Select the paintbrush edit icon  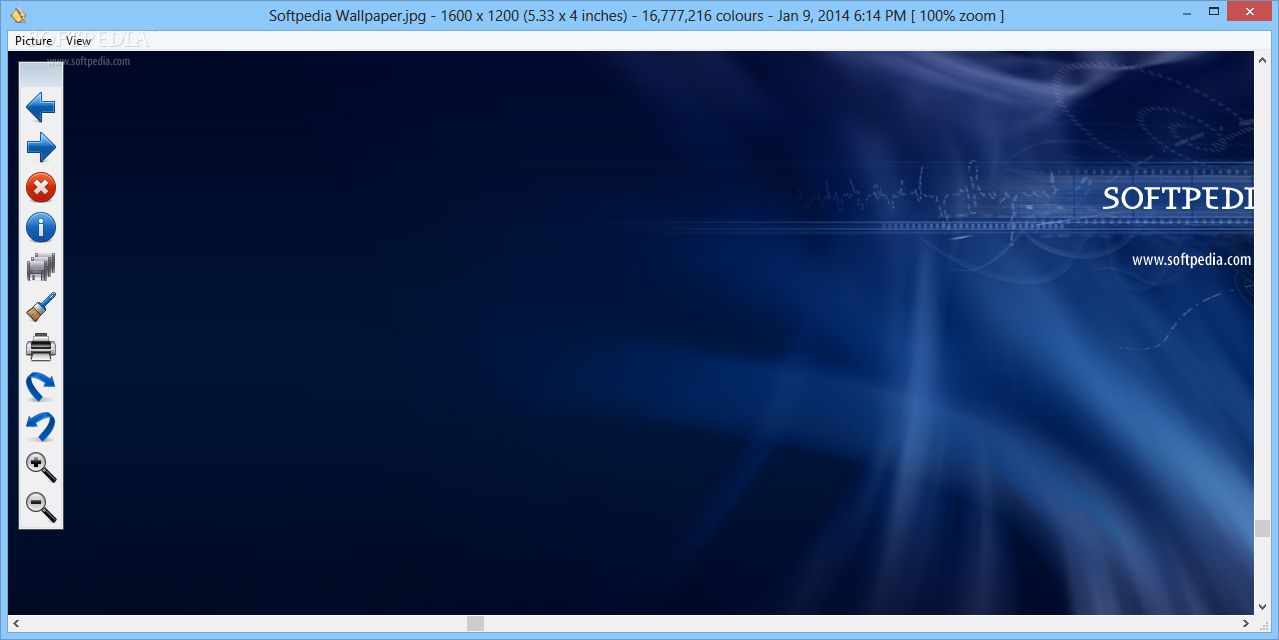tap(40, 307)
